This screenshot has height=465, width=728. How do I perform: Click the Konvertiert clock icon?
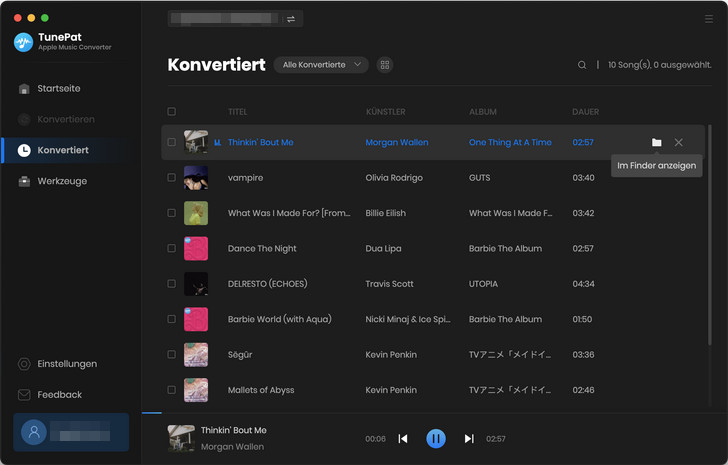24,150
